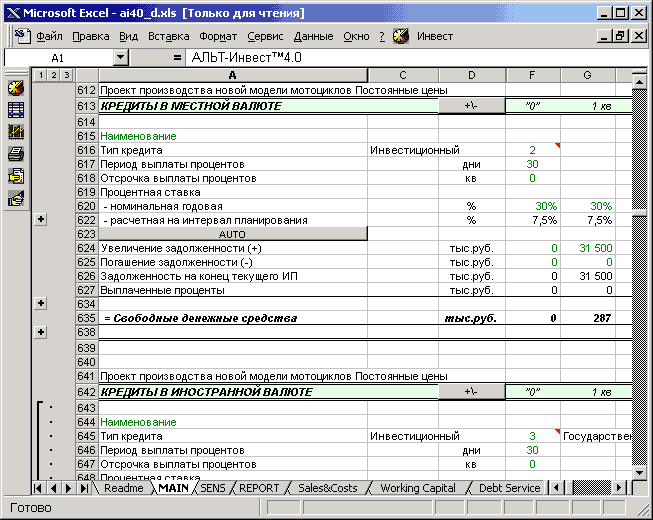Click the palette-and-brush icon in left toolbar

pos(16,88)
